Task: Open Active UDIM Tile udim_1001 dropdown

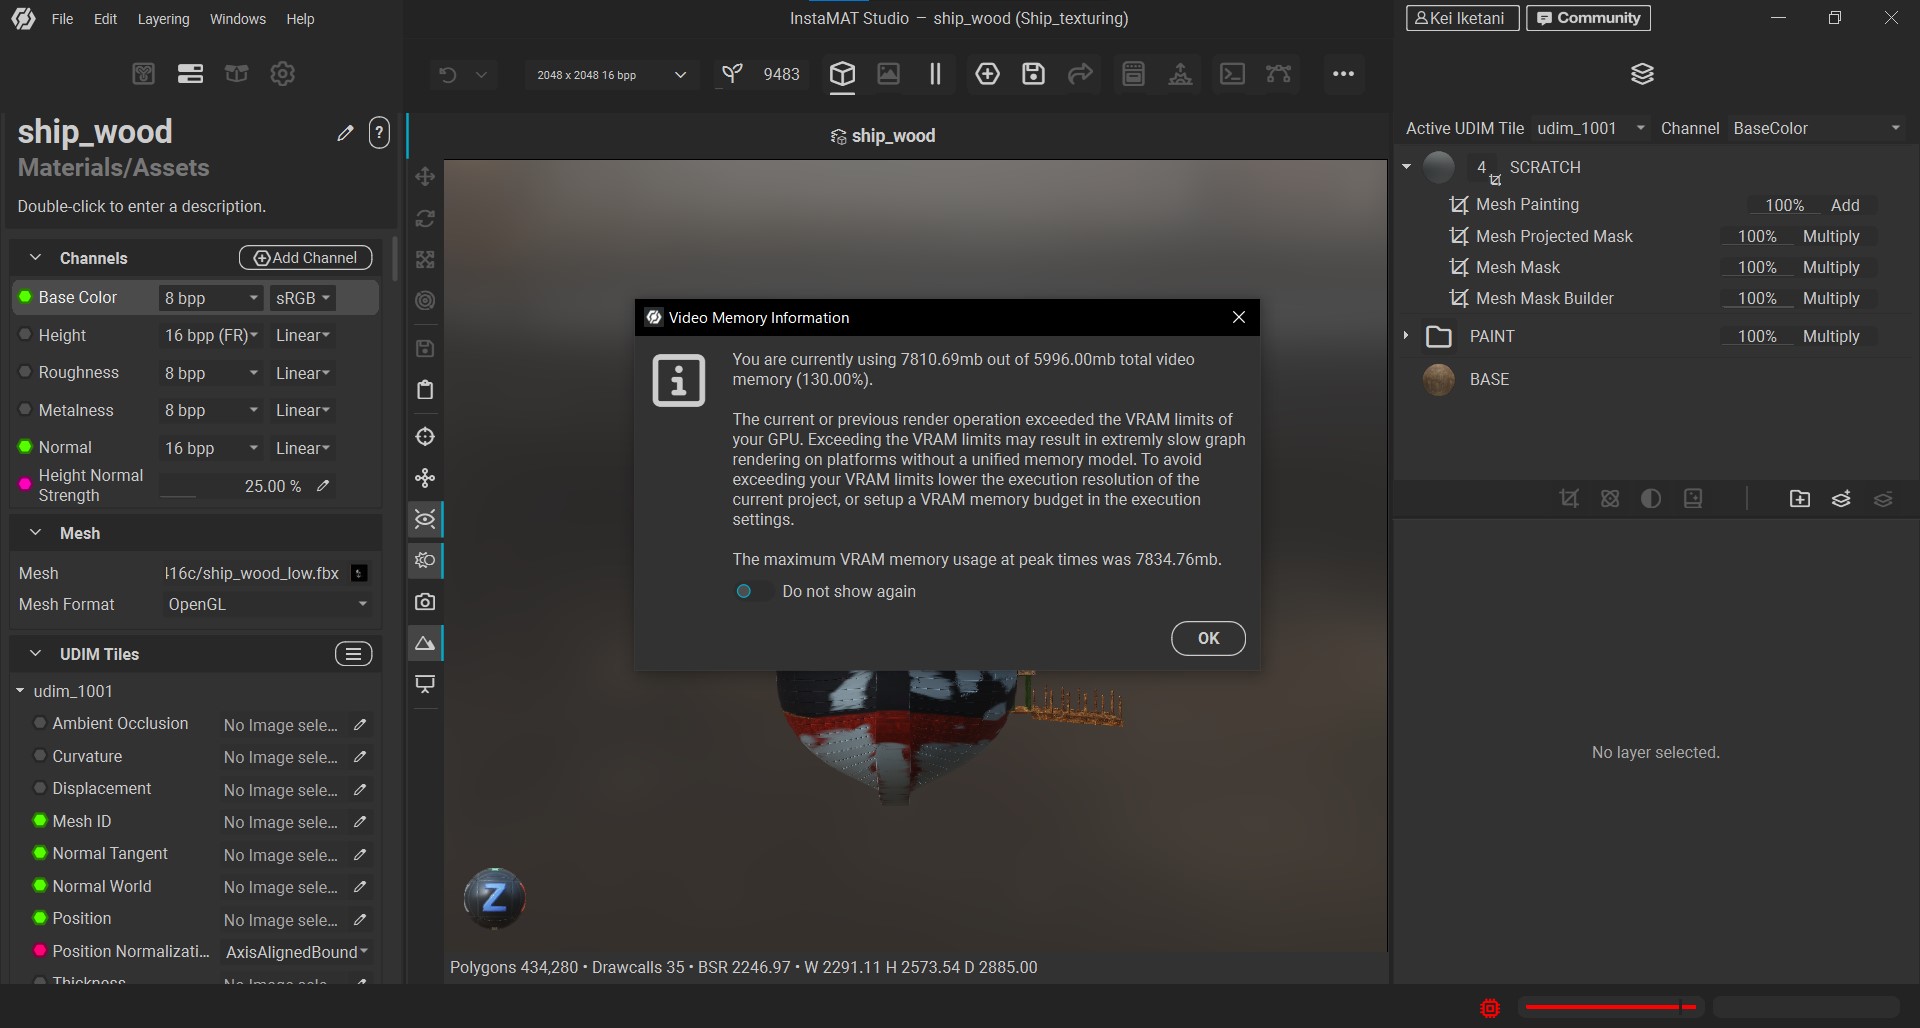Action: click(x=1590, y=128)
